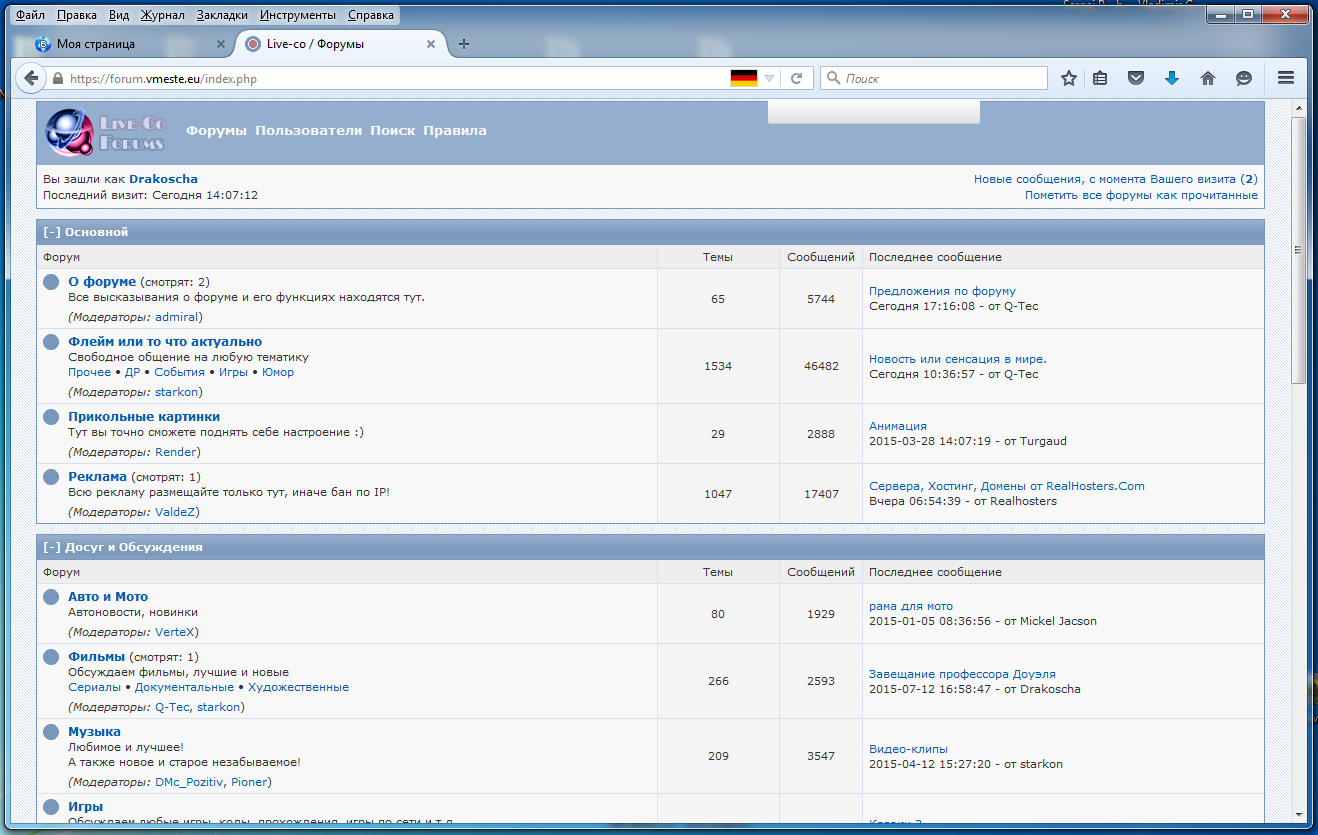Collapse the Досуг и Обсуждения section
The height and width of the screenshot is (835, 1318).
click(52, 547)
